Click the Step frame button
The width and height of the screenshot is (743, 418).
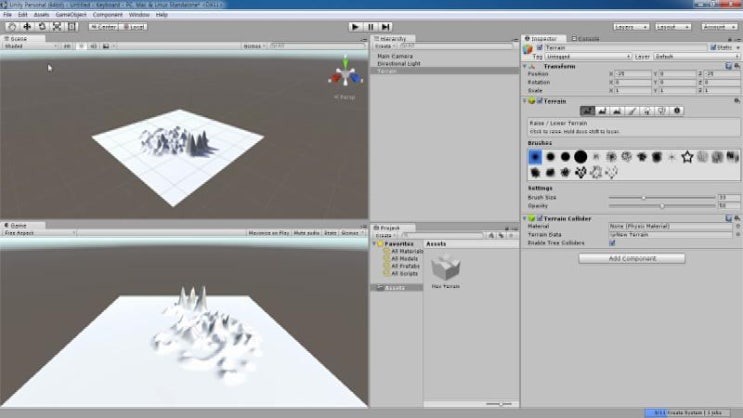tap(386, 27)
